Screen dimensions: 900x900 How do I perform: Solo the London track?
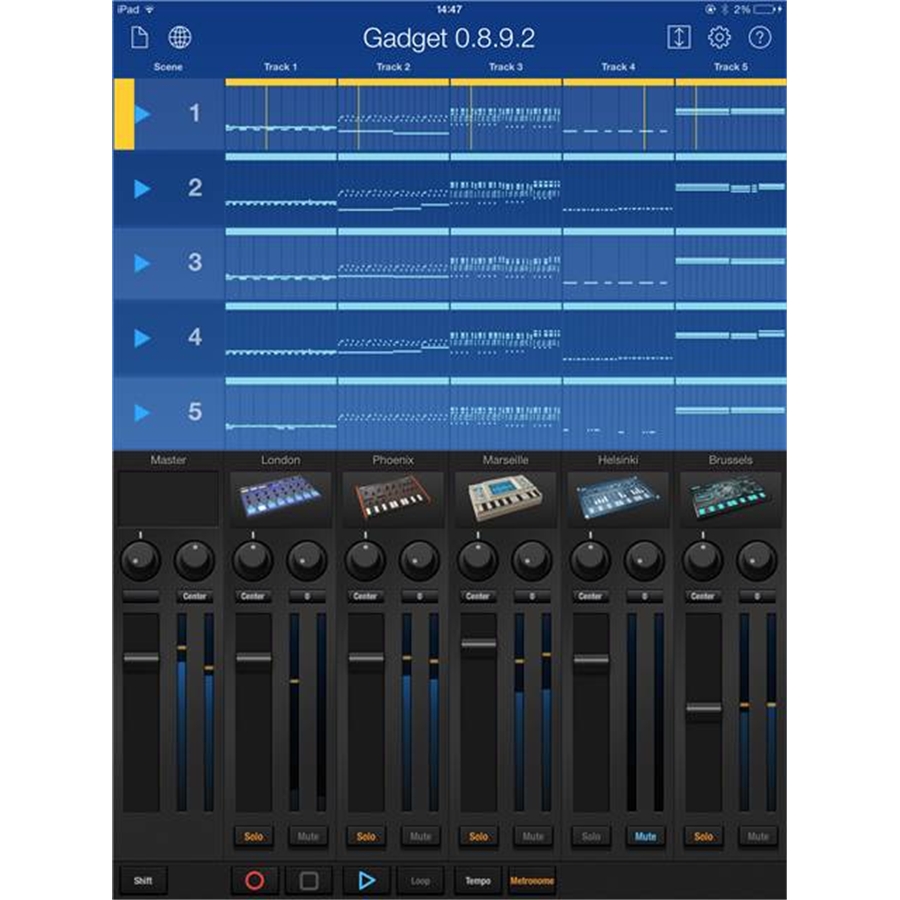[x=253, y=836]
